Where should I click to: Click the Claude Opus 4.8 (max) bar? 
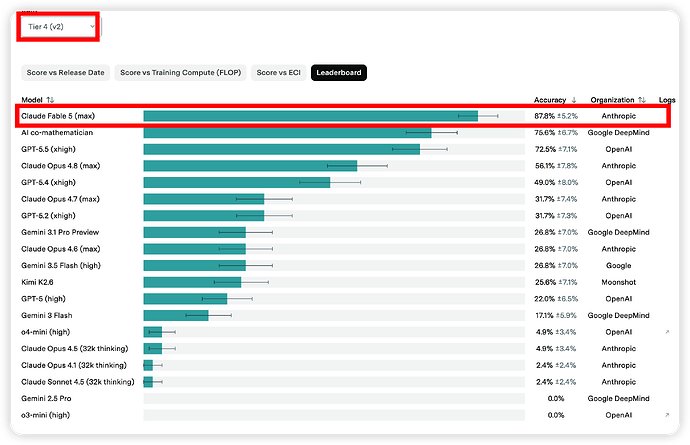click(x=250, y=166)
